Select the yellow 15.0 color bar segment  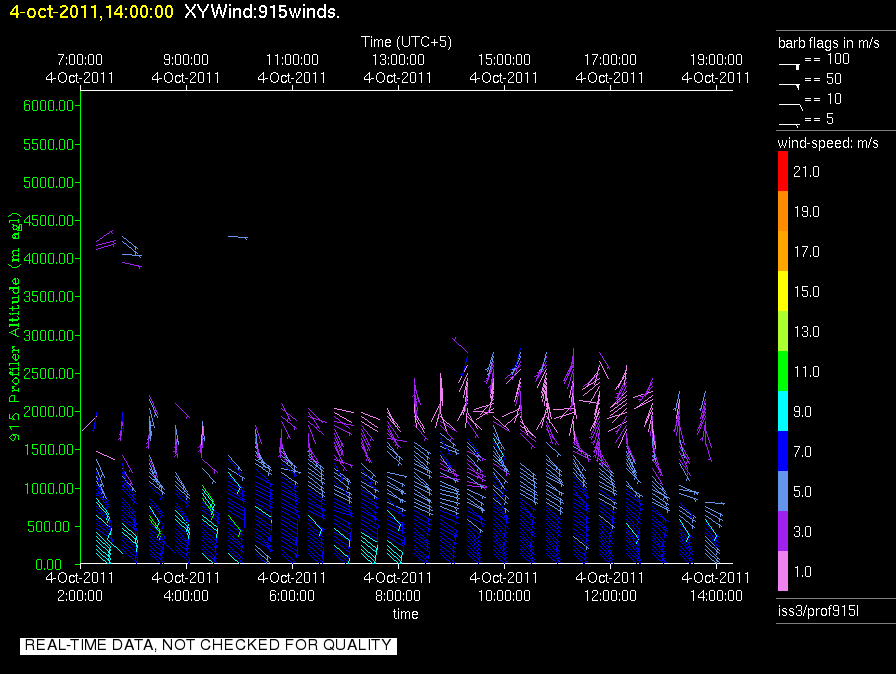click(785, 292)
